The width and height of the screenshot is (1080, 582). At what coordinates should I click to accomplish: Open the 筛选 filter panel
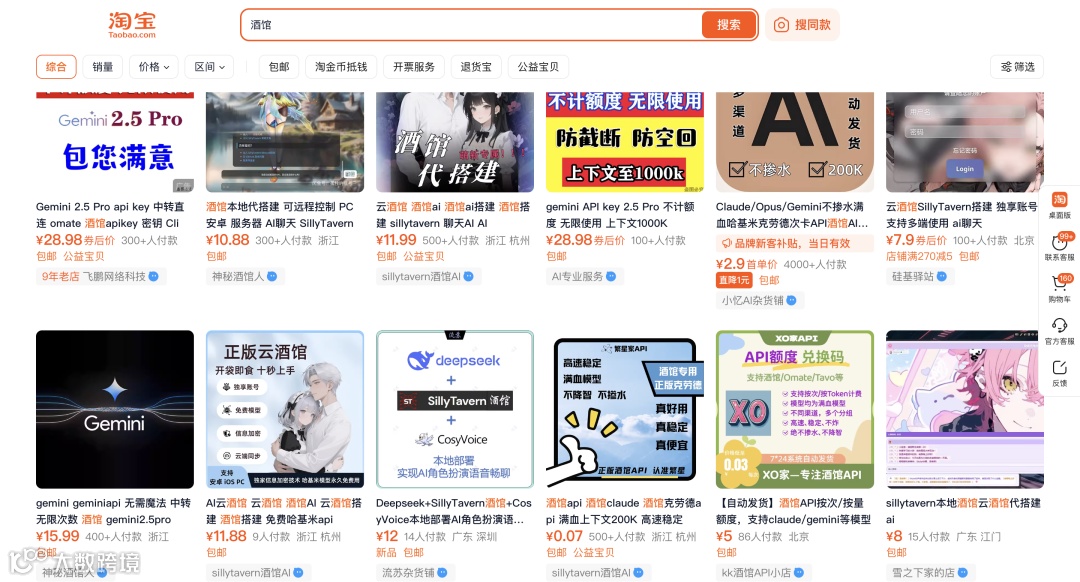pyautogui.click(x=1017, y=67)
